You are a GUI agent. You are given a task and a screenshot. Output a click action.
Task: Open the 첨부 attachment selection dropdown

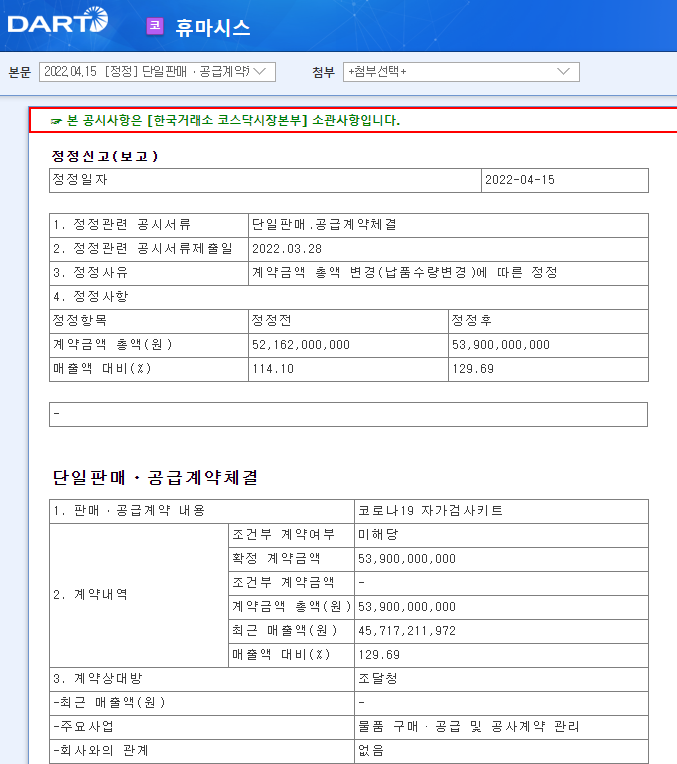point(461,72)
